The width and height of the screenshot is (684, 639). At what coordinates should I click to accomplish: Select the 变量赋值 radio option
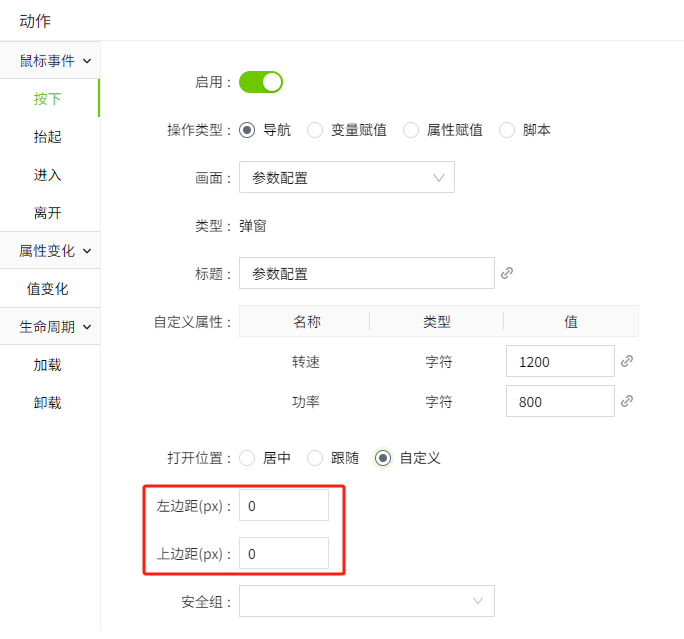click(315, 130)
